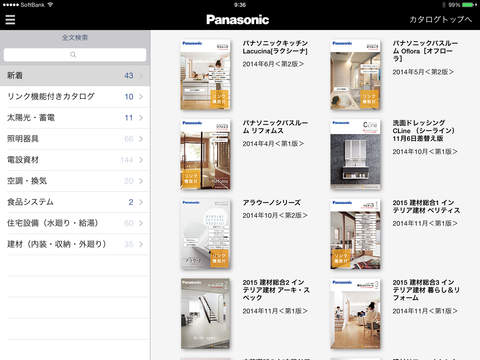Viewport: 480px width, 360px height.
Task: Expand the 照明器具 category chevron
Action: tap(141, 139)
